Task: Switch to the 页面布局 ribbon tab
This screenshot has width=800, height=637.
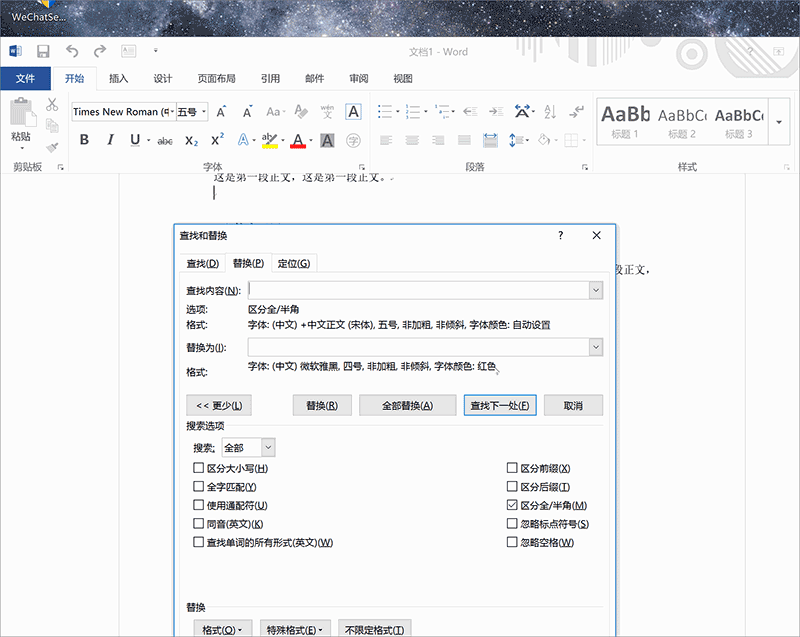Action: point(217,79)
